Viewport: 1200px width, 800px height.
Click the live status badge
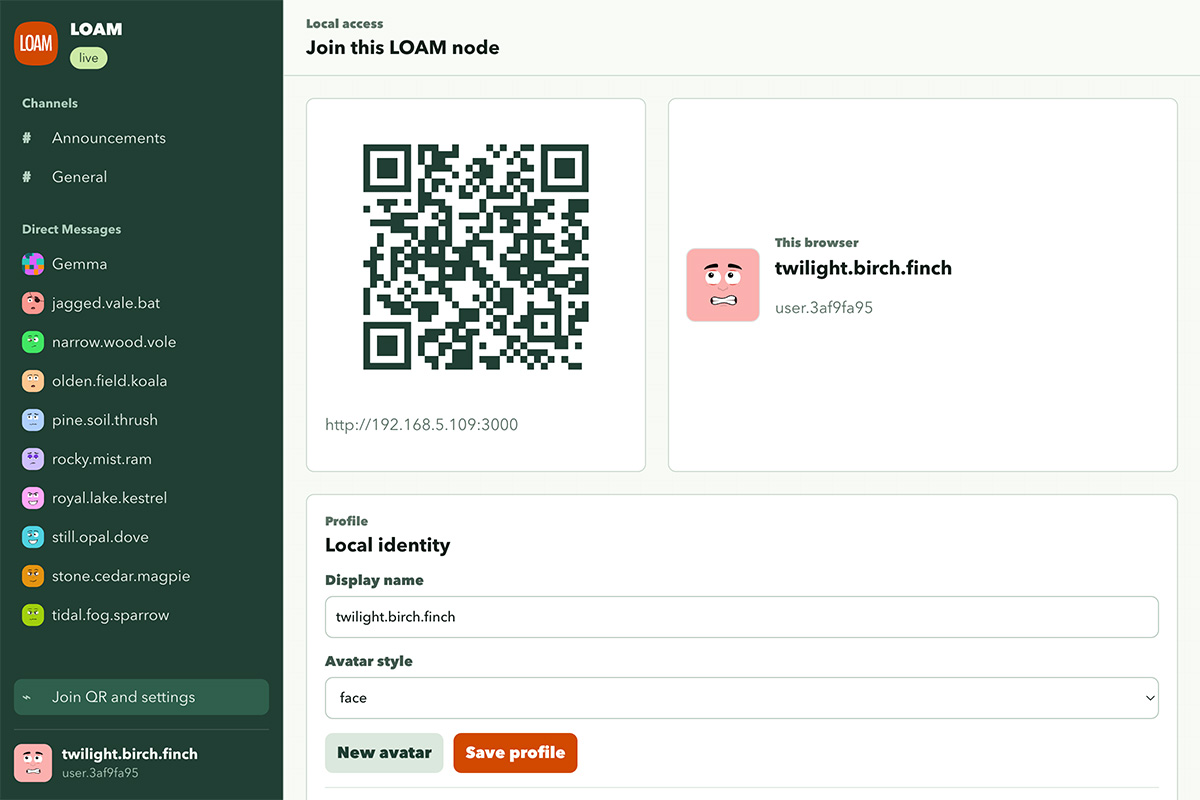pos(89,58)
